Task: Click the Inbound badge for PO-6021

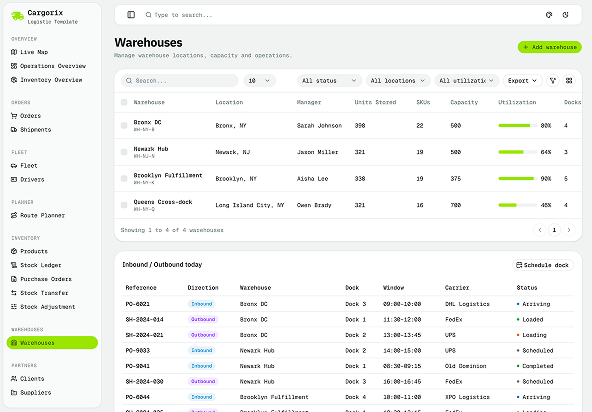Action: coord(202,304)
